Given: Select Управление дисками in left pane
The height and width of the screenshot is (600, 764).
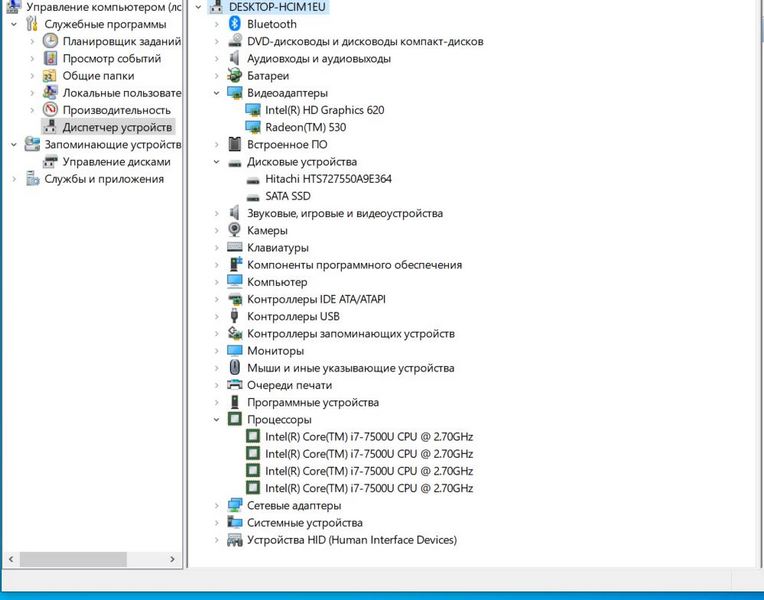Looking at the screenshot, I should pos(116,162).
